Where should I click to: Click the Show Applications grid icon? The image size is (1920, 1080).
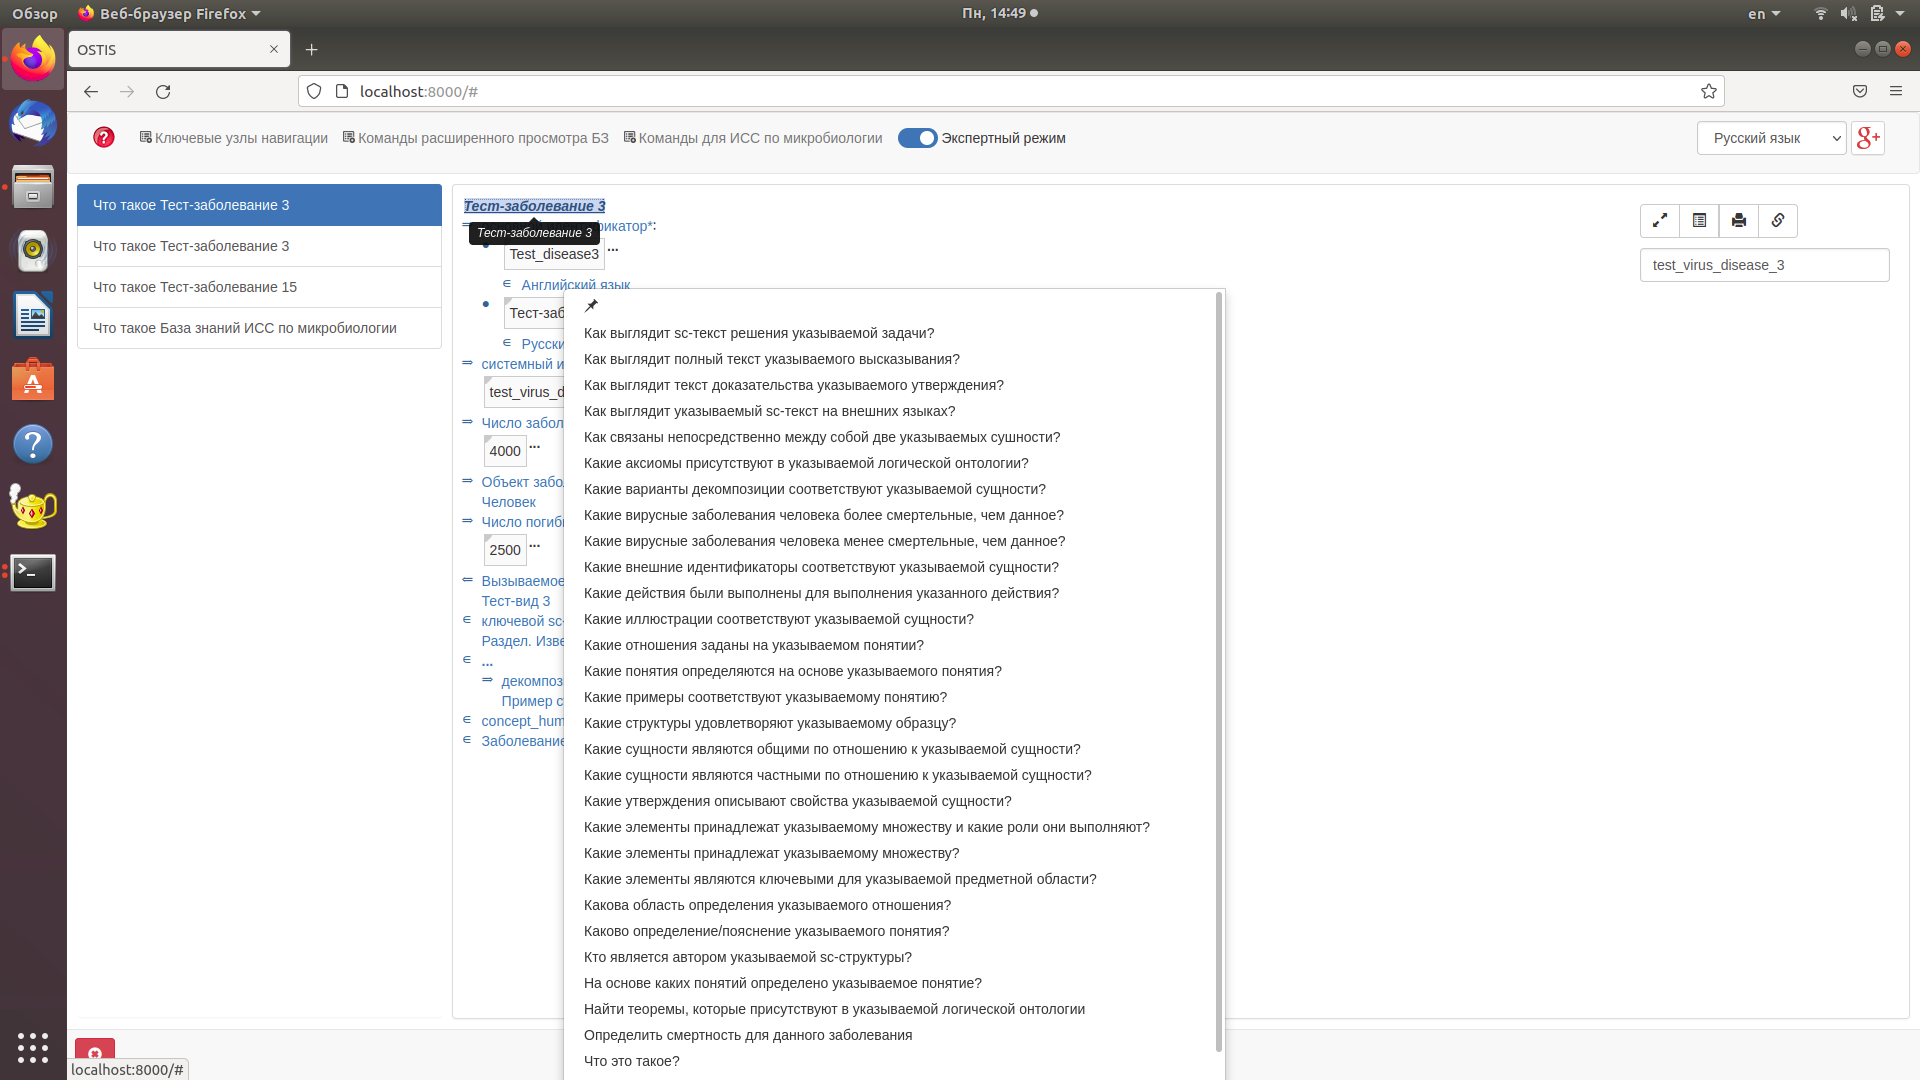point(33,1048)
